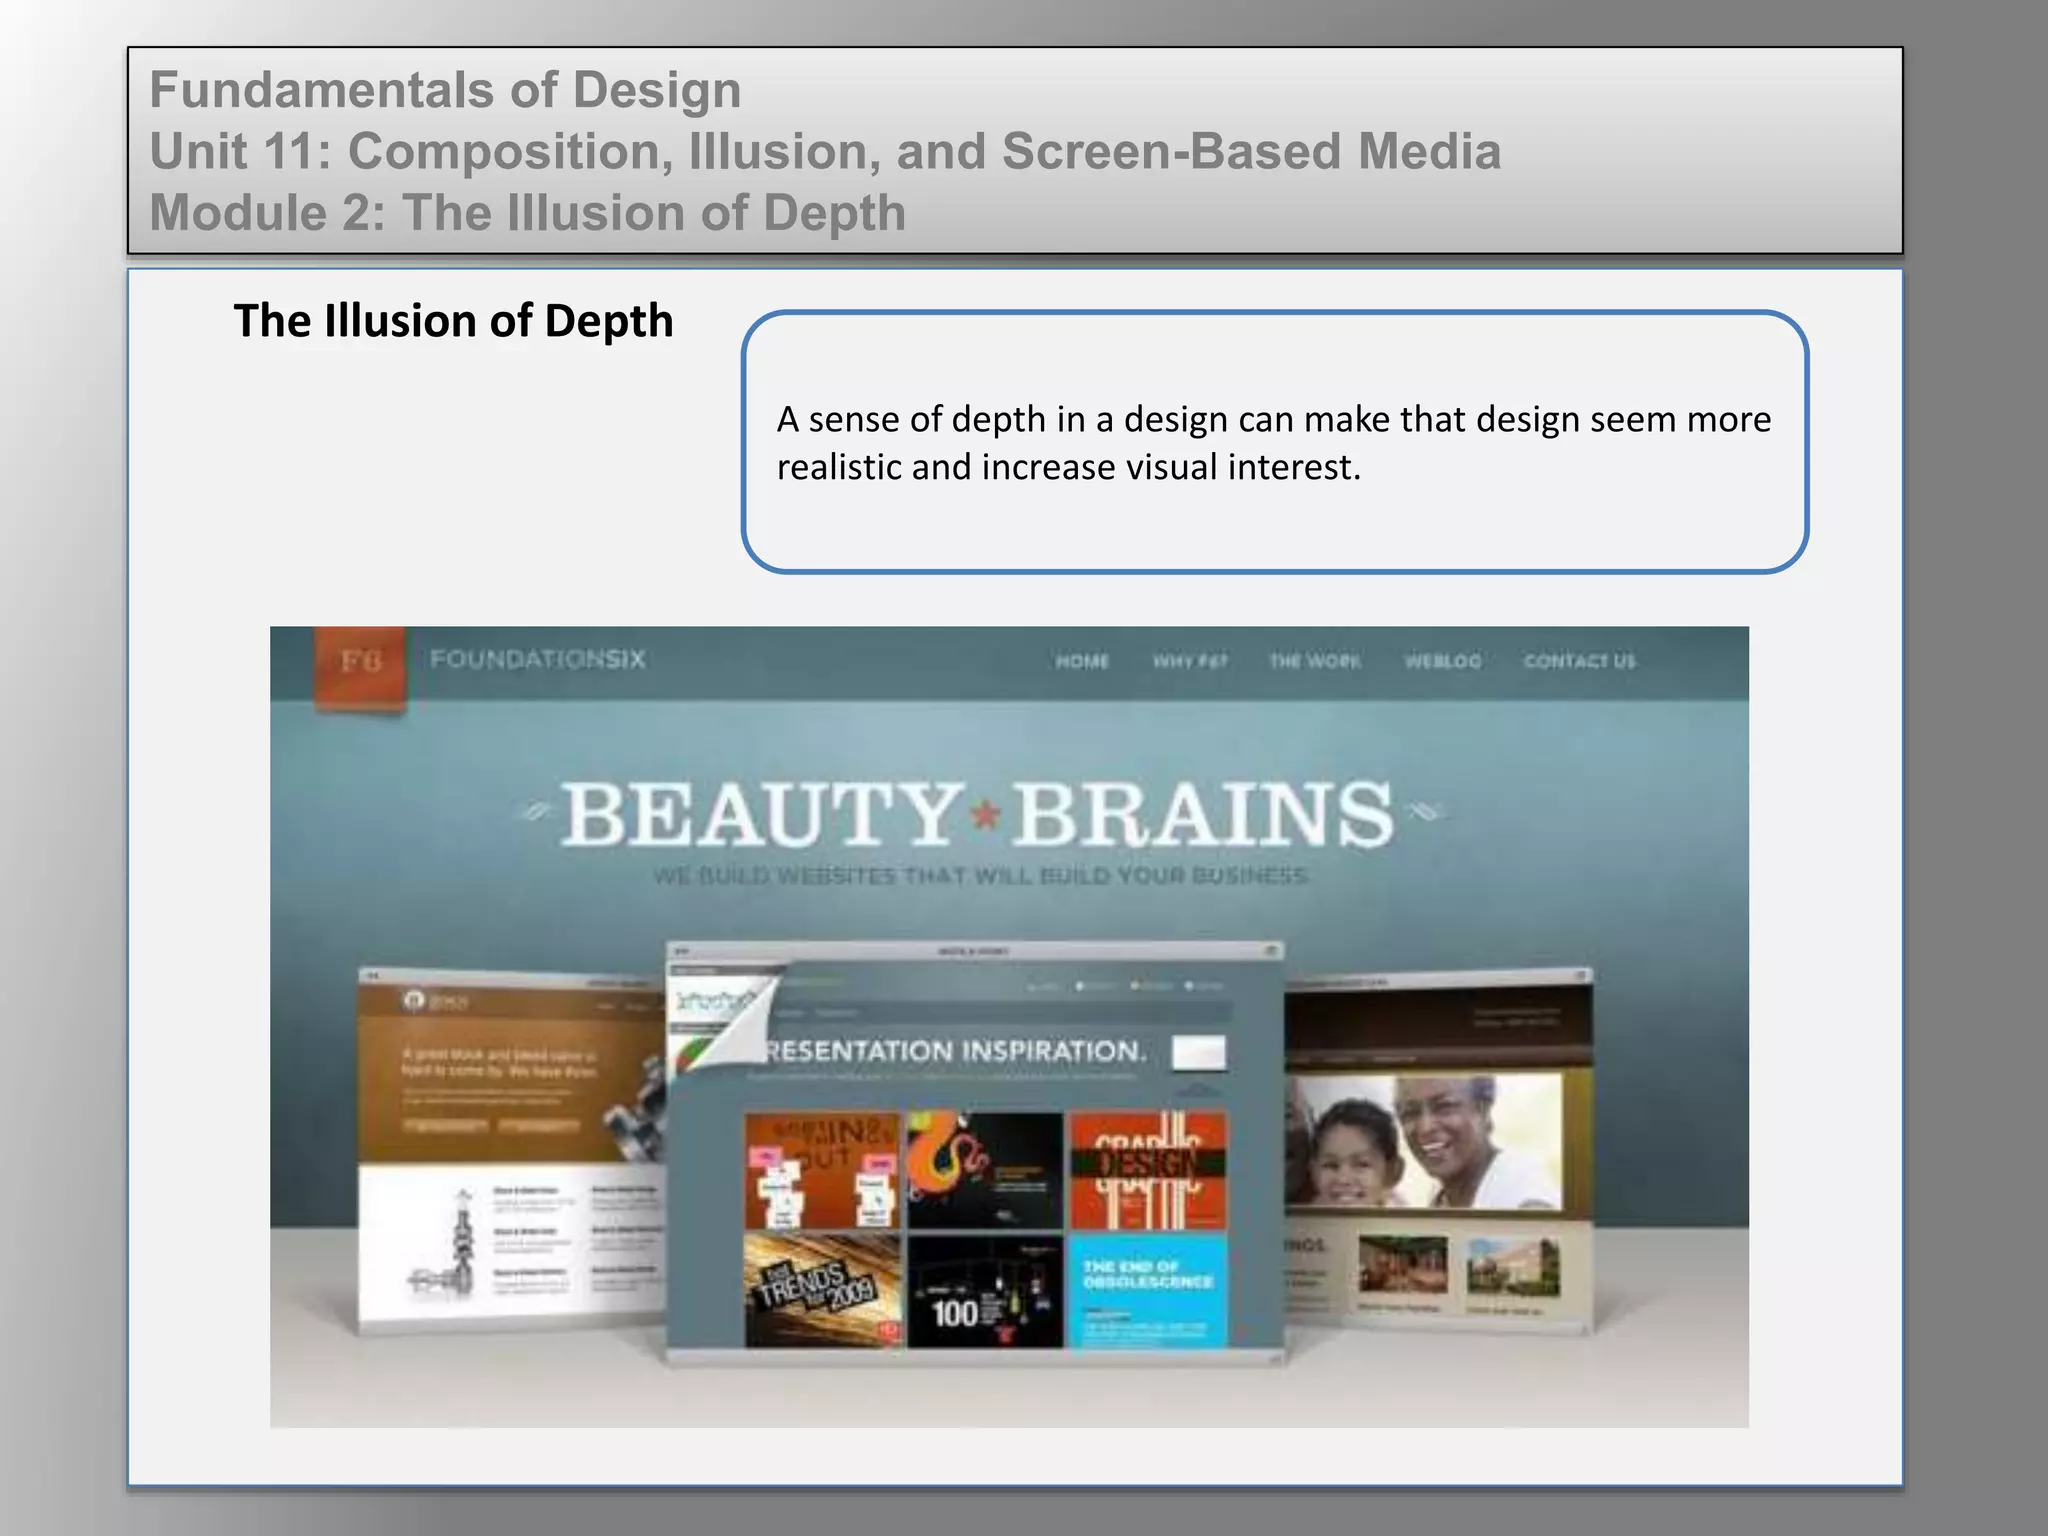Open the WEBLOG navigation link
This screenshot has width=2048, height=1536.
pyautogui.click(x=1442, y=661)
